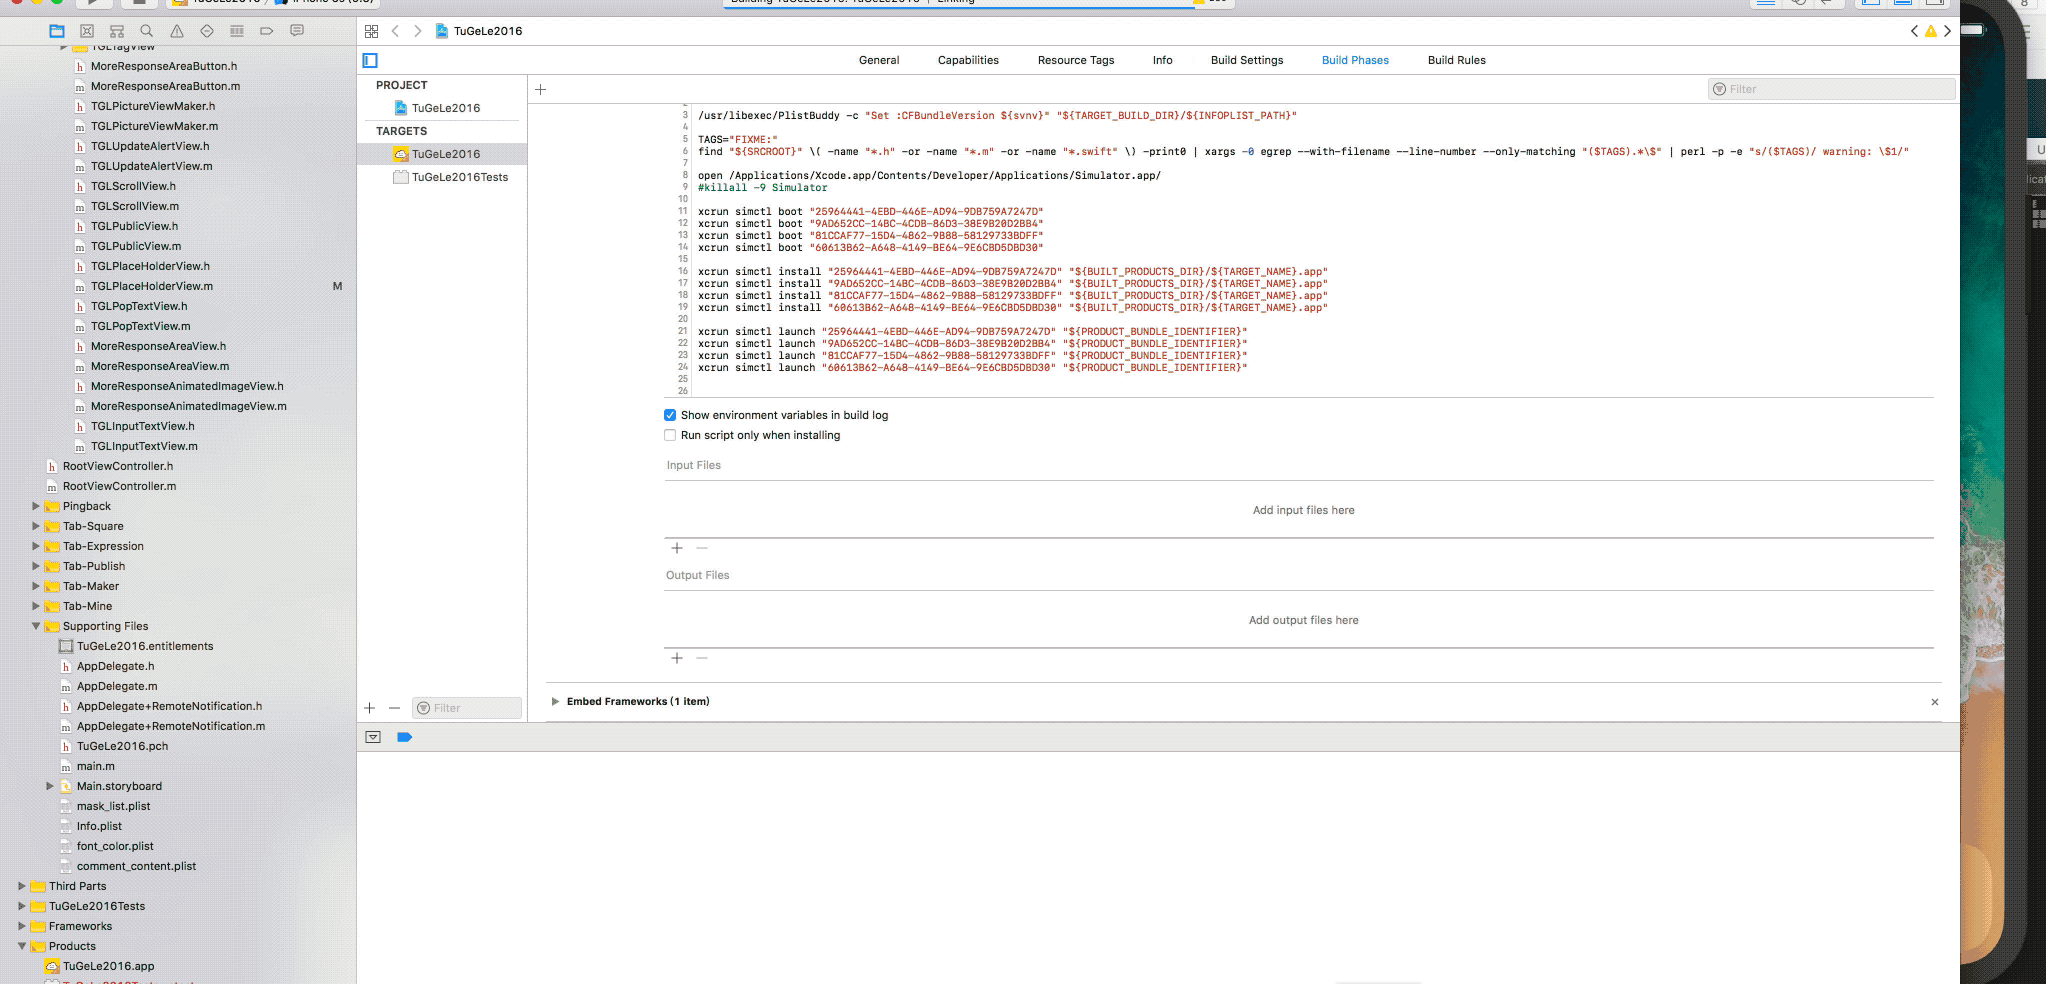Expand the Embed Frameworks phase
Screen dimensions: 2046x984
pyautogui.click(x=555, y=702)
